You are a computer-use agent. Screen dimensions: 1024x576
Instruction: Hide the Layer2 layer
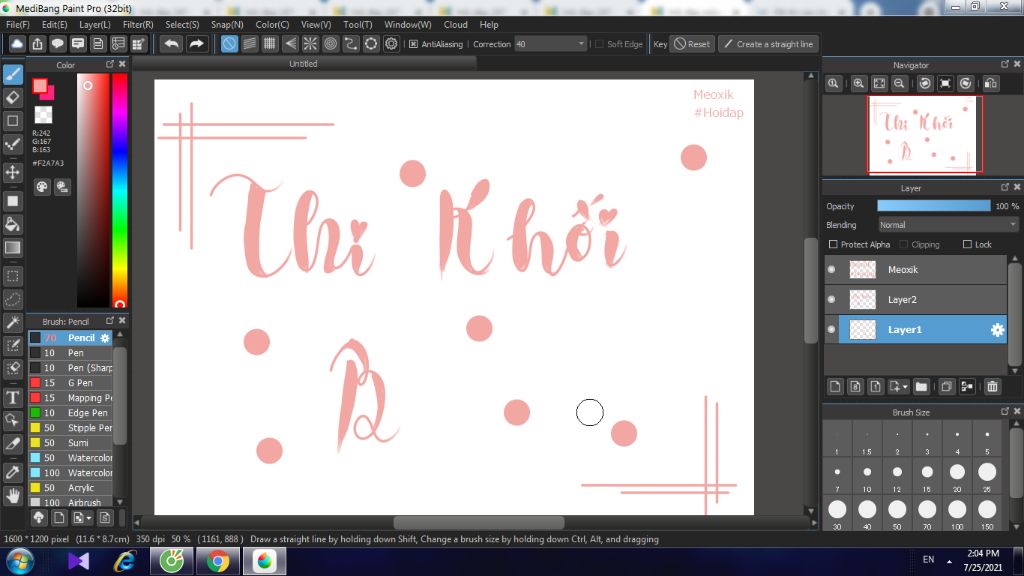[831, 300]
